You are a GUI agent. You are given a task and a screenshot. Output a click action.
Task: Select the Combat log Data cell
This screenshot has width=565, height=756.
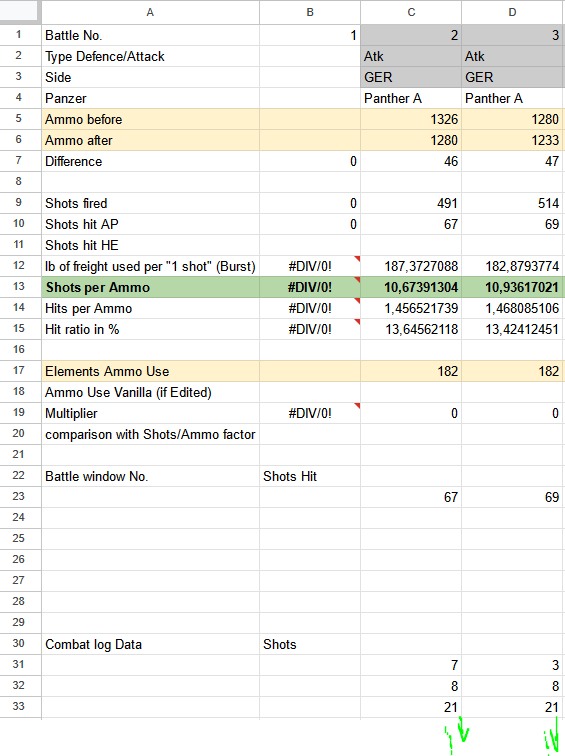pos(150,644)
